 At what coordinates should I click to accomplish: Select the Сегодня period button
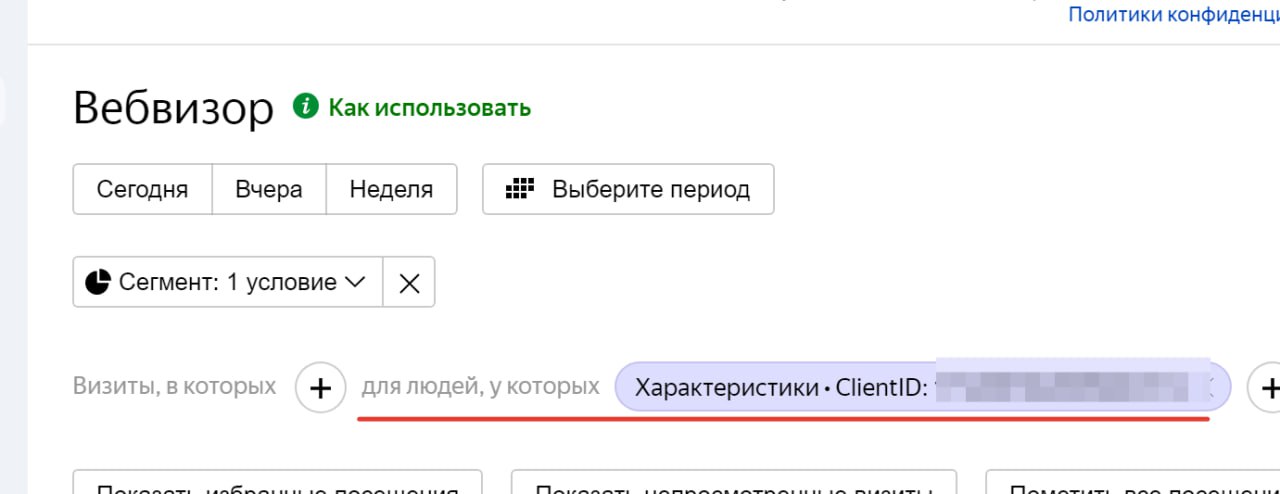(x=142, y=189)
